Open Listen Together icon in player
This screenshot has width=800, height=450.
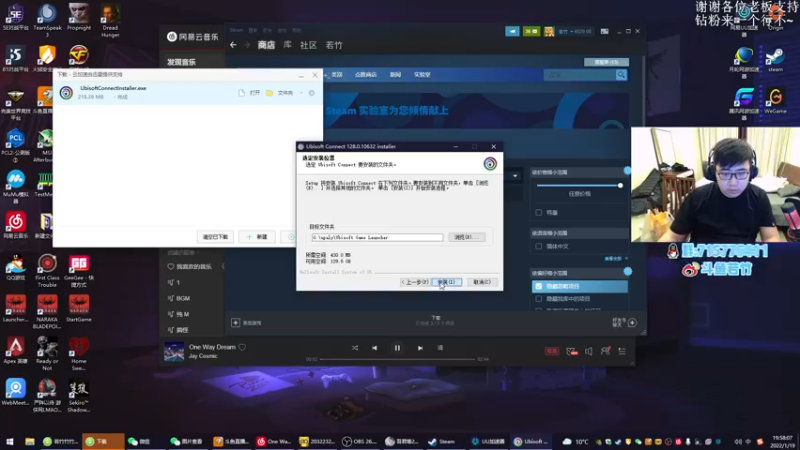(x=605, y=351)
